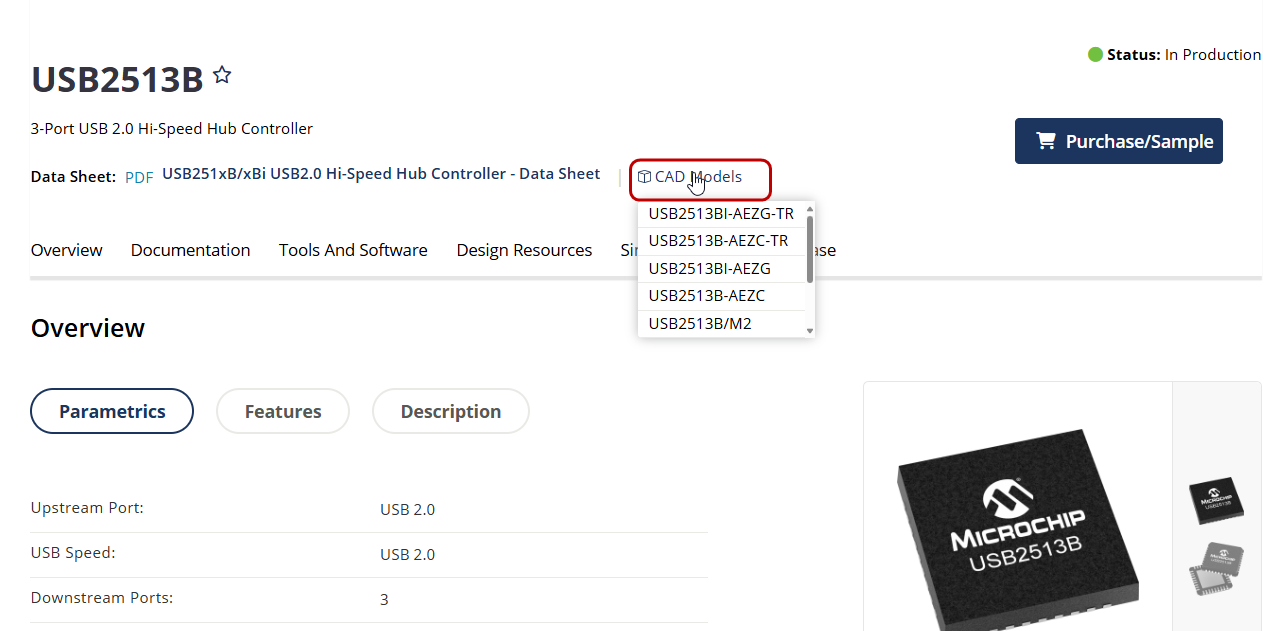The image size is (1284, 631).
Task: Click the CAD Models cube icon
Action: point(645,177)
